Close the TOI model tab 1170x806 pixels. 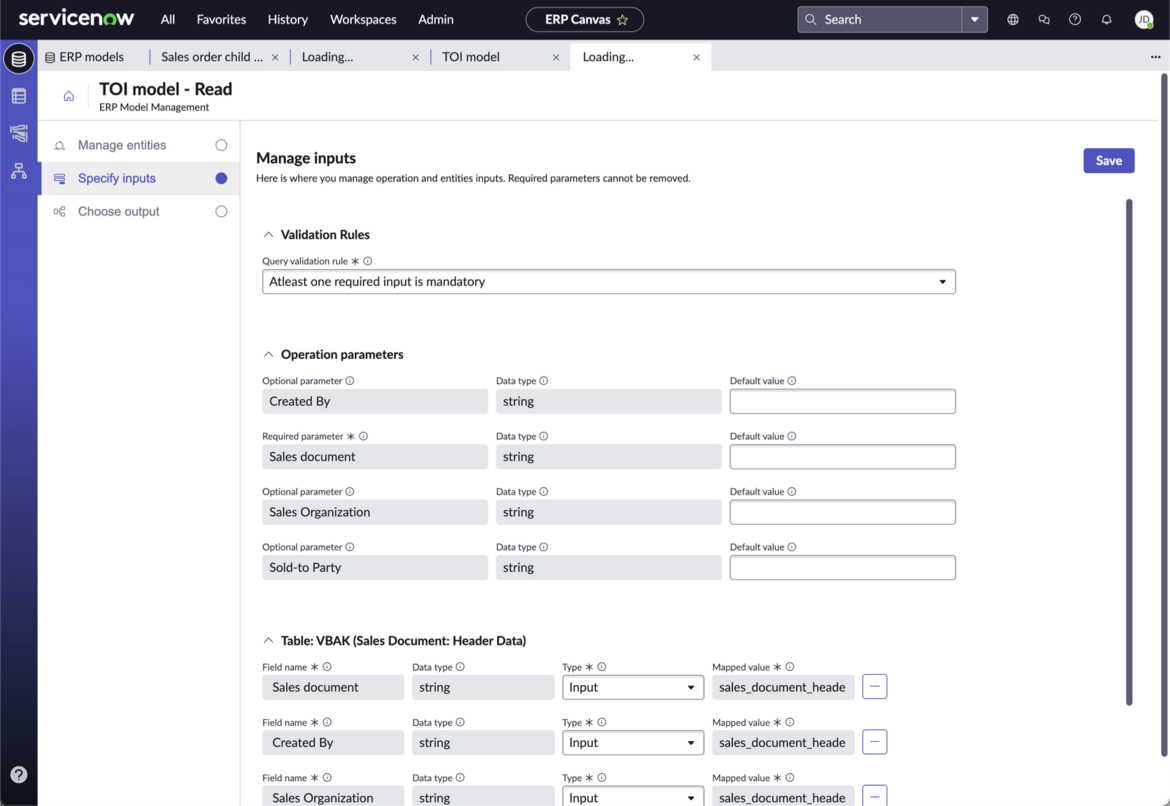pos(556,57)
